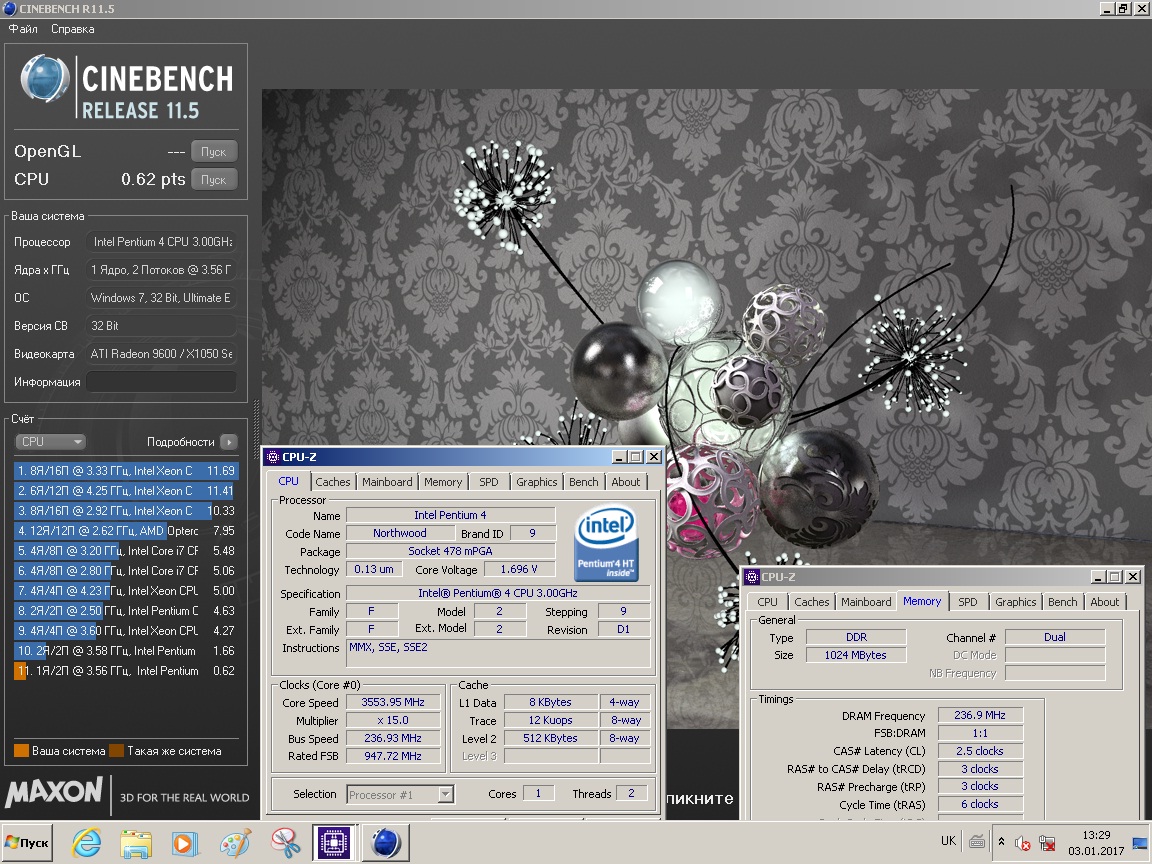Open Mainboard tab in front CPU-Z window
This screenshot has width=1152, height=864.
386,482
